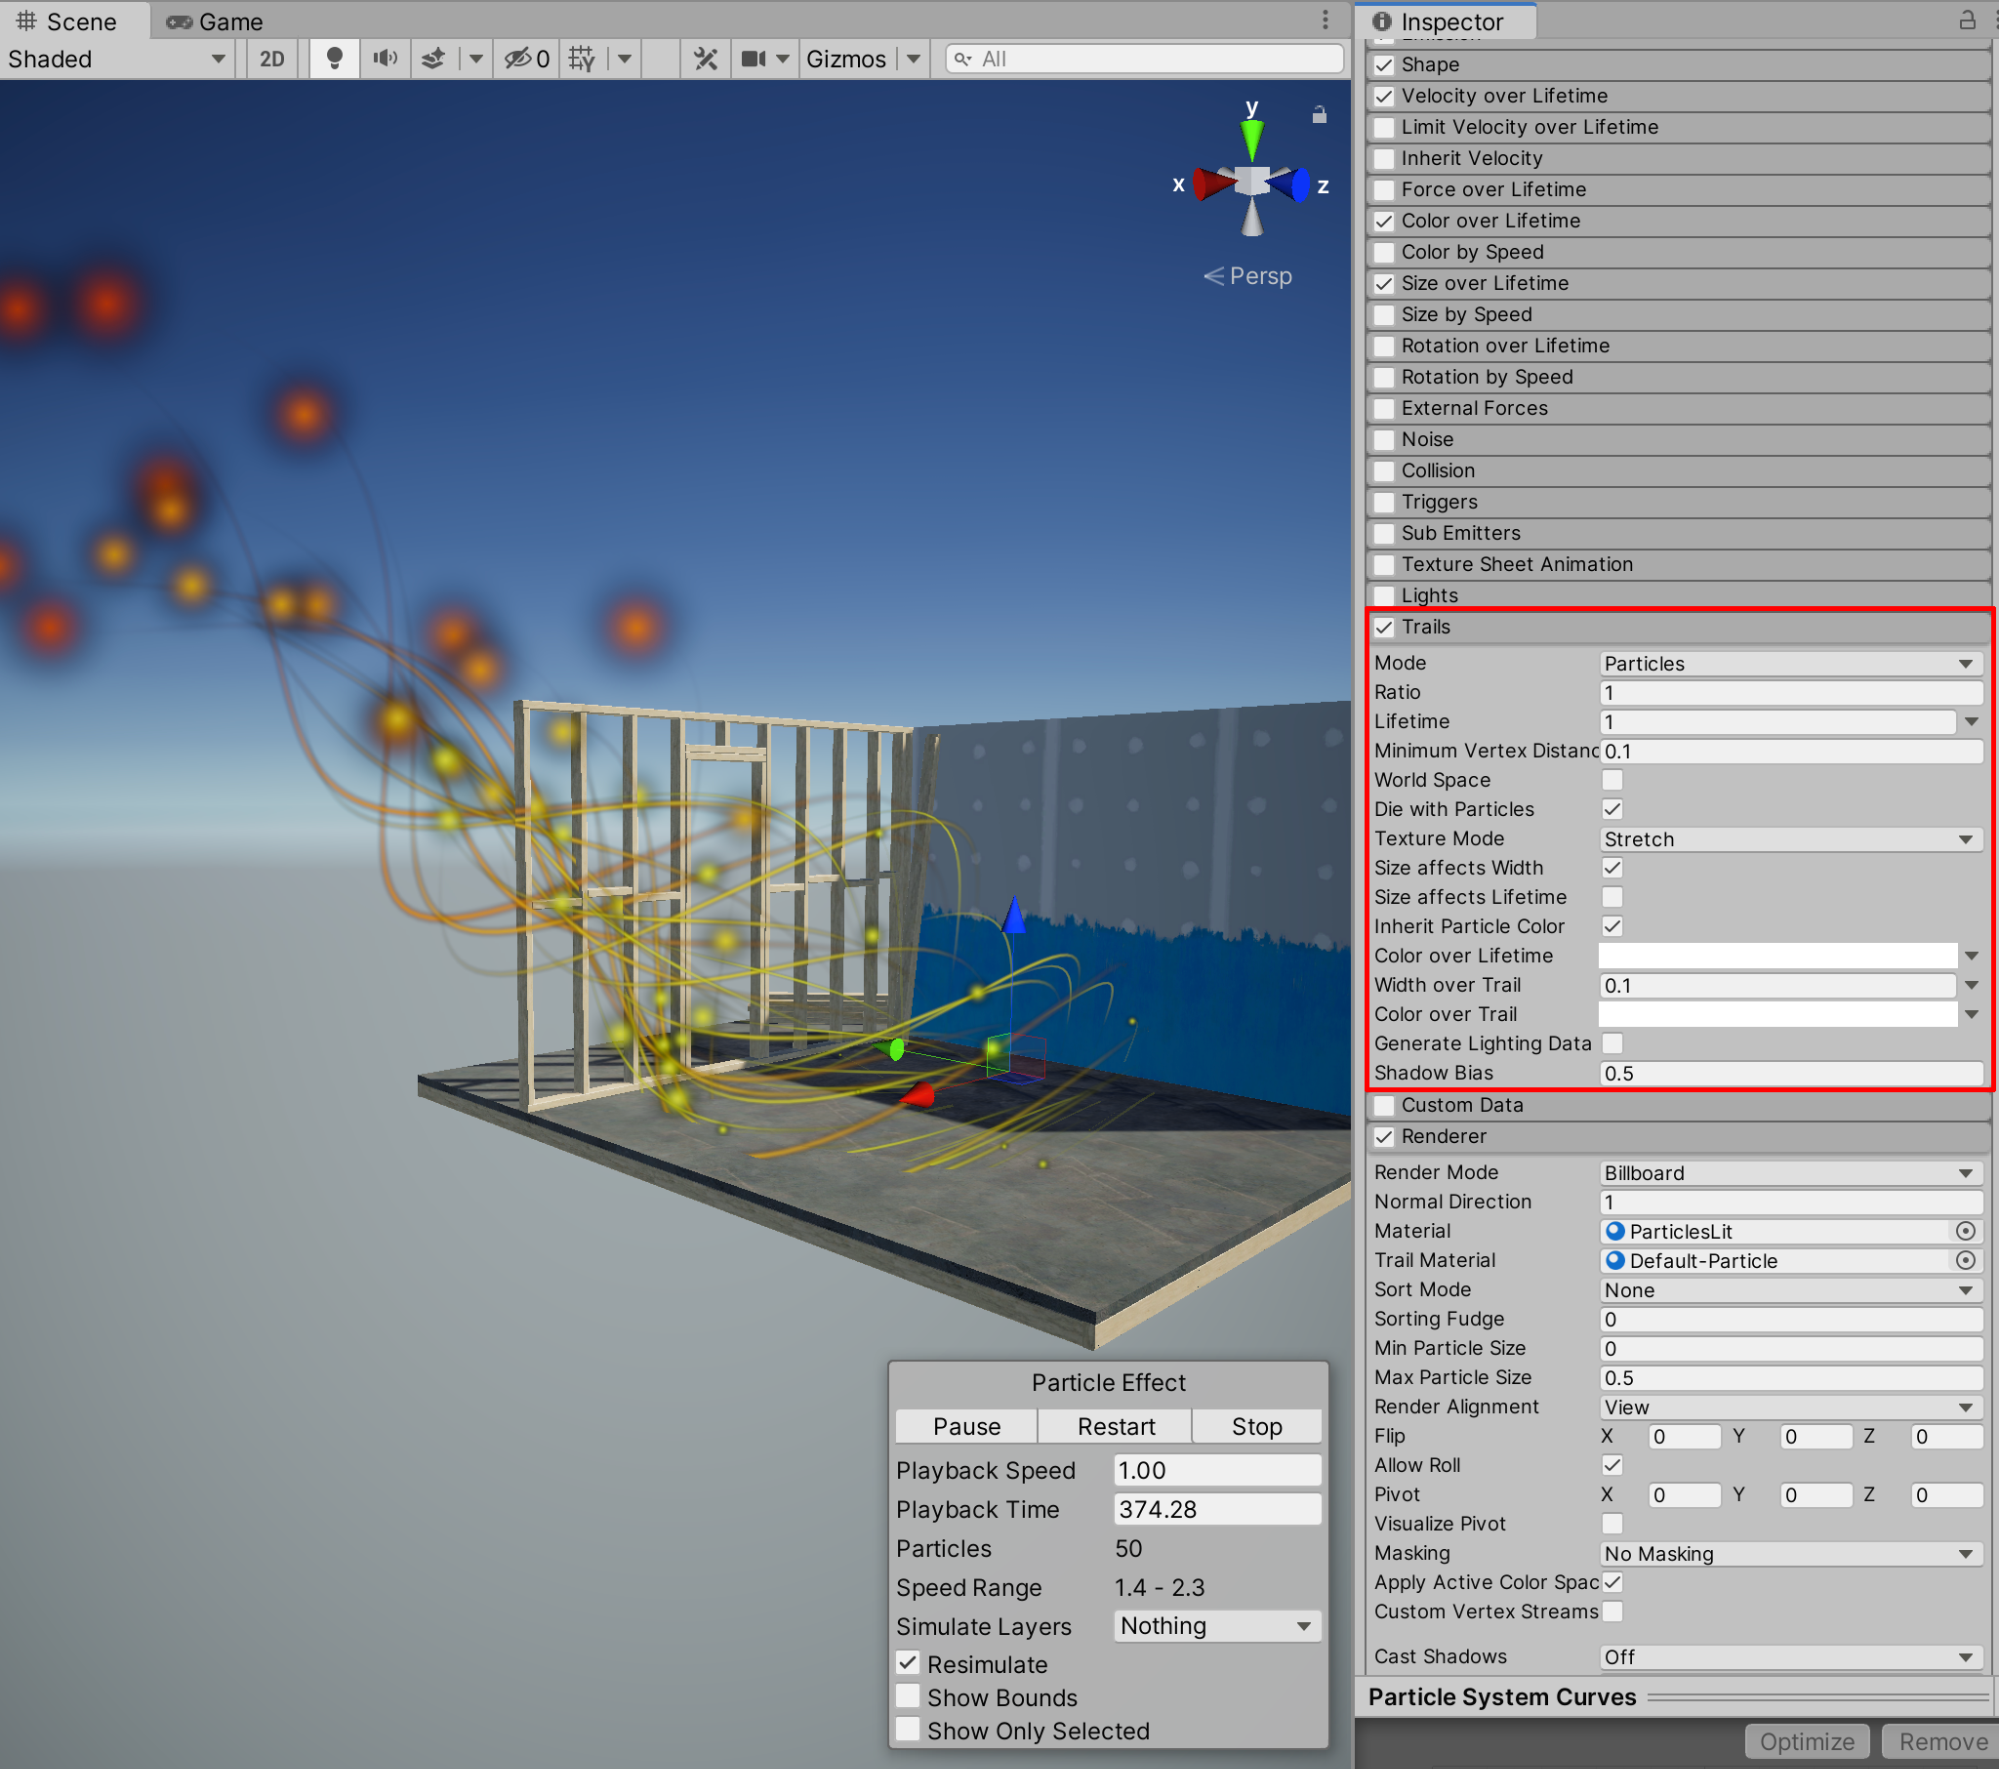The image size is (1999, 1769).
Task: Click the scene gizmo lock icon
Action: pyautogui.click(x=1319, y=115)
